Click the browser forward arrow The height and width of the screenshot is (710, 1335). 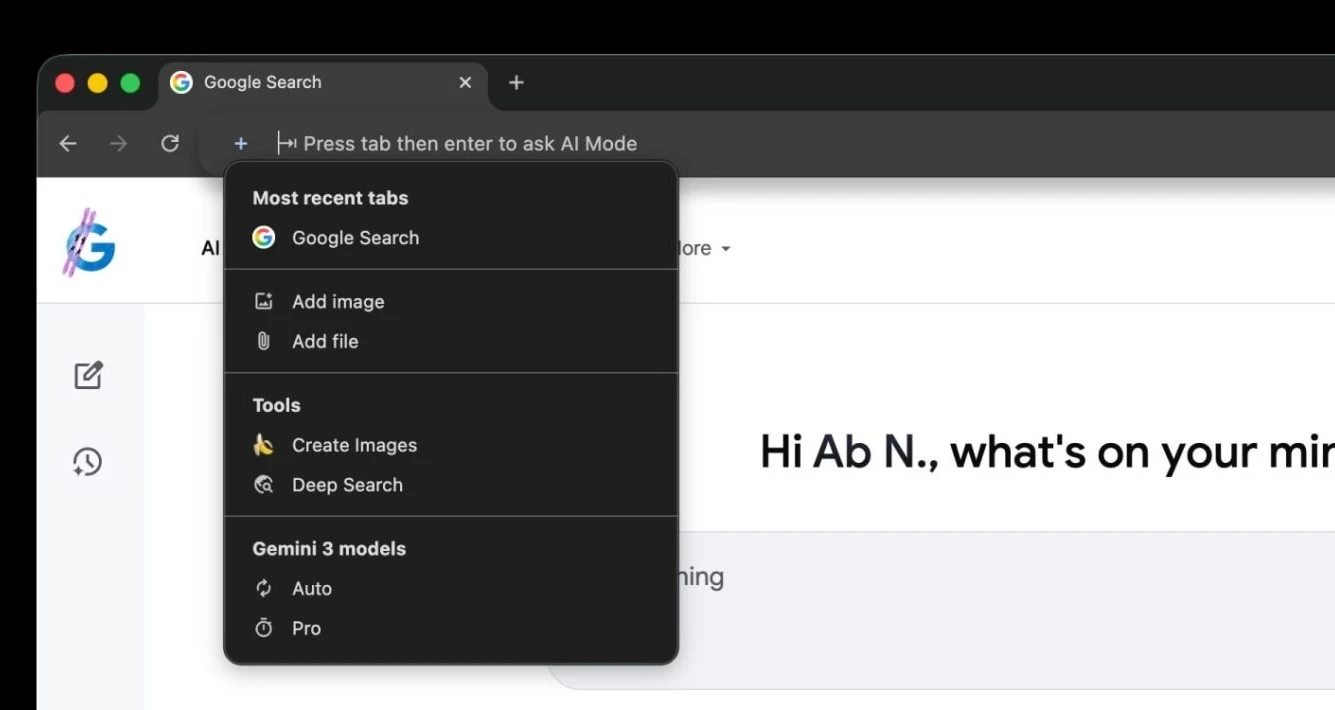click(x=119, y=144)
